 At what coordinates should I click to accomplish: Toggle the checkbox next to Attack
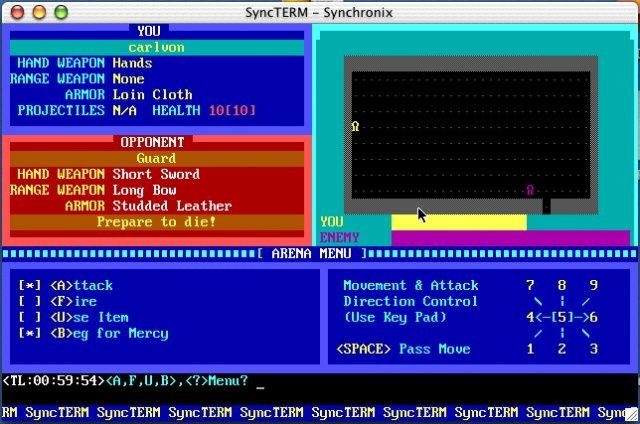coord(30,285)
